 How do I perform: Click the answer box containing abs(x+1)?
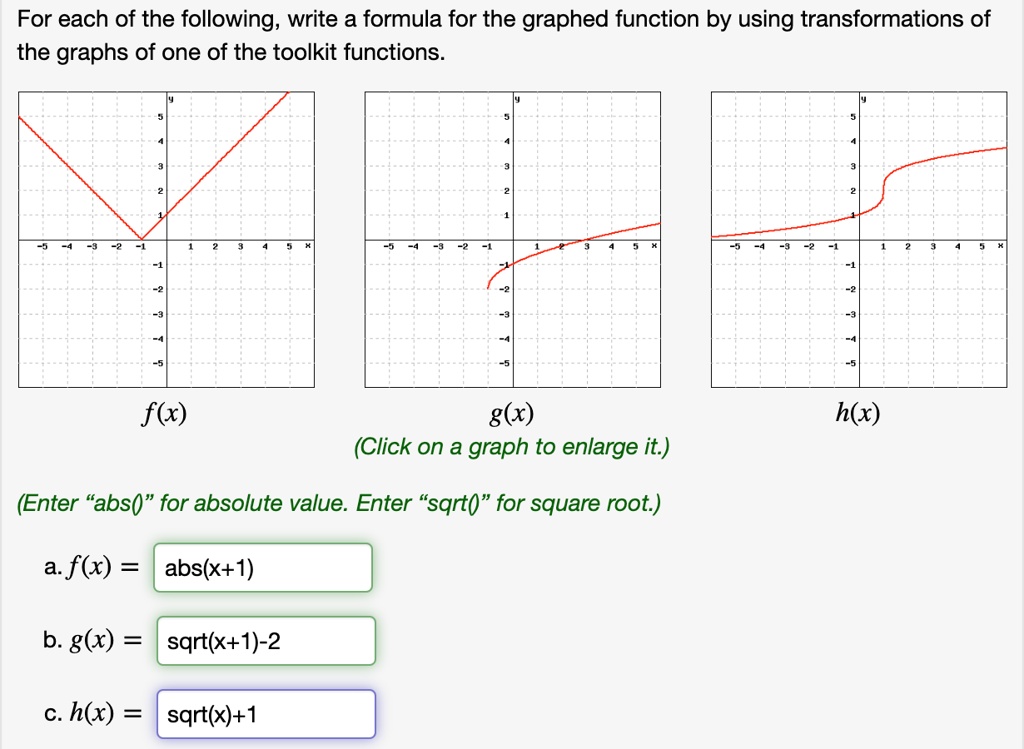[x=264, y=568]
